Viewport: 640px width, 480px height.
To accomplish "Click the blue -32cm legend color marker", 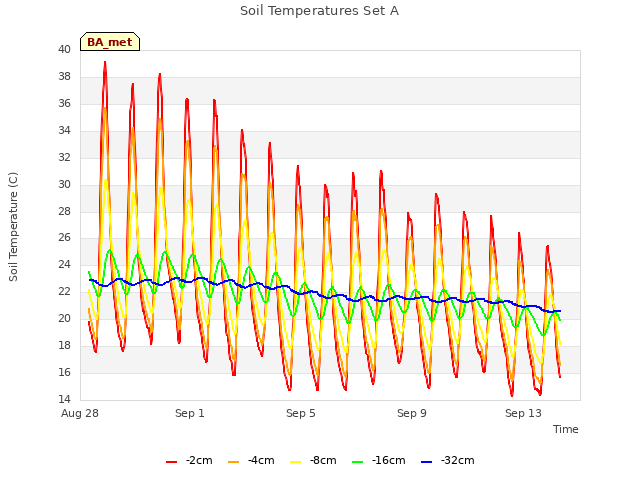I will pos(426,462).
